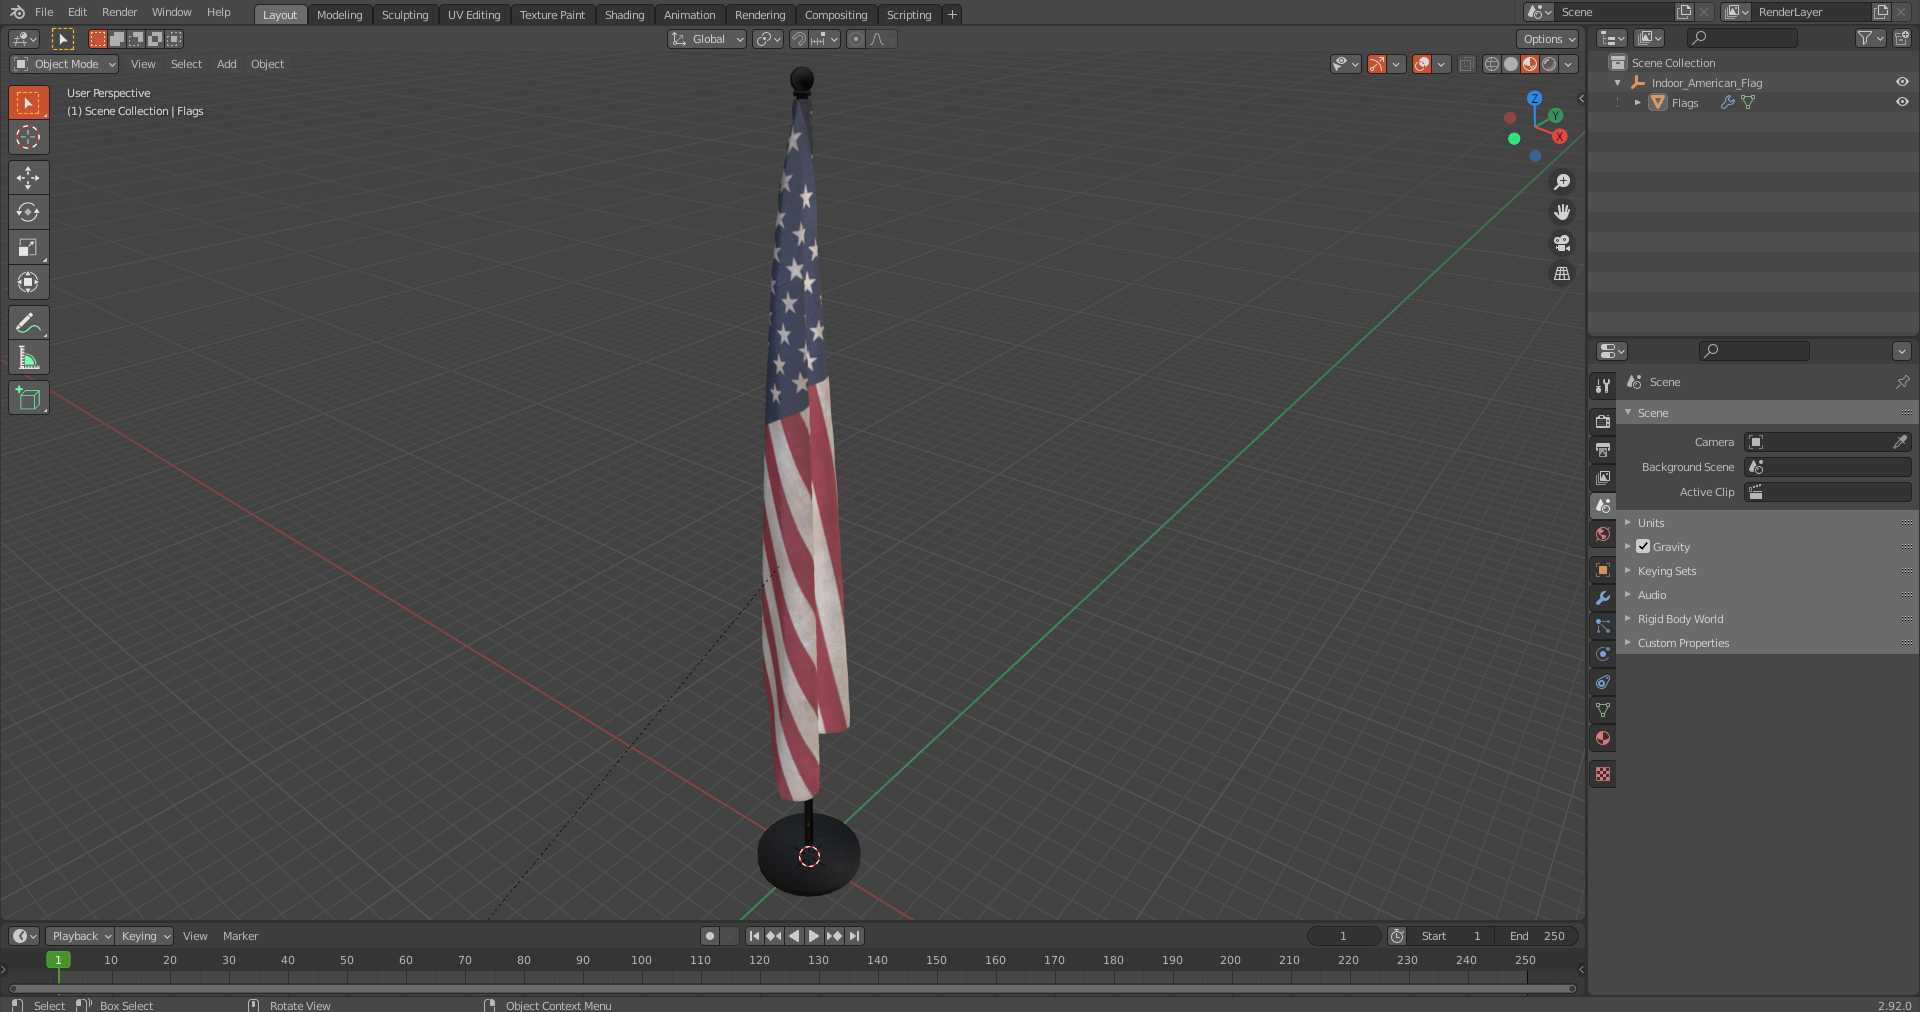
Task: Select the Cursor tool
Action: point(28,138)
